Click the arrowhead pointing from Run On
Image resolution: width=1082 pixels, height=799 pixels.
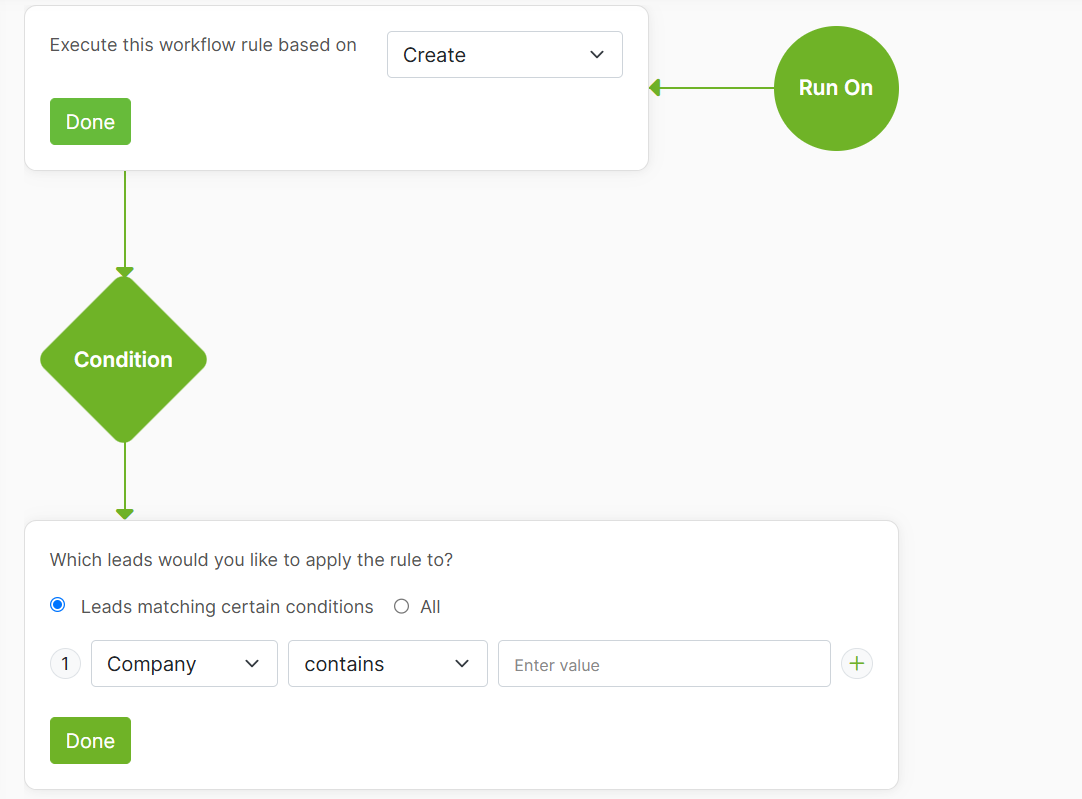pyautogui.click(x=655, y=88)
